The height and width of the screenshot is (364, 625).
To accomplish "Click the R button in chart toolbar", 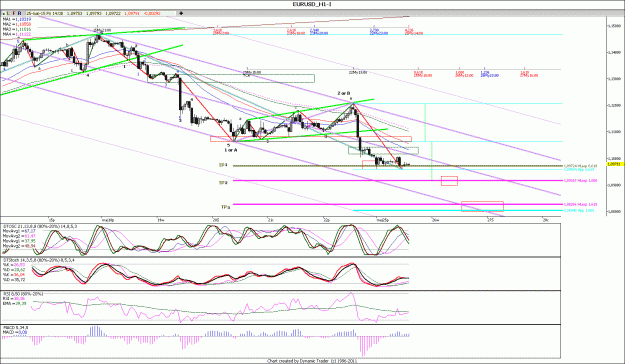I will pos(19,13).
